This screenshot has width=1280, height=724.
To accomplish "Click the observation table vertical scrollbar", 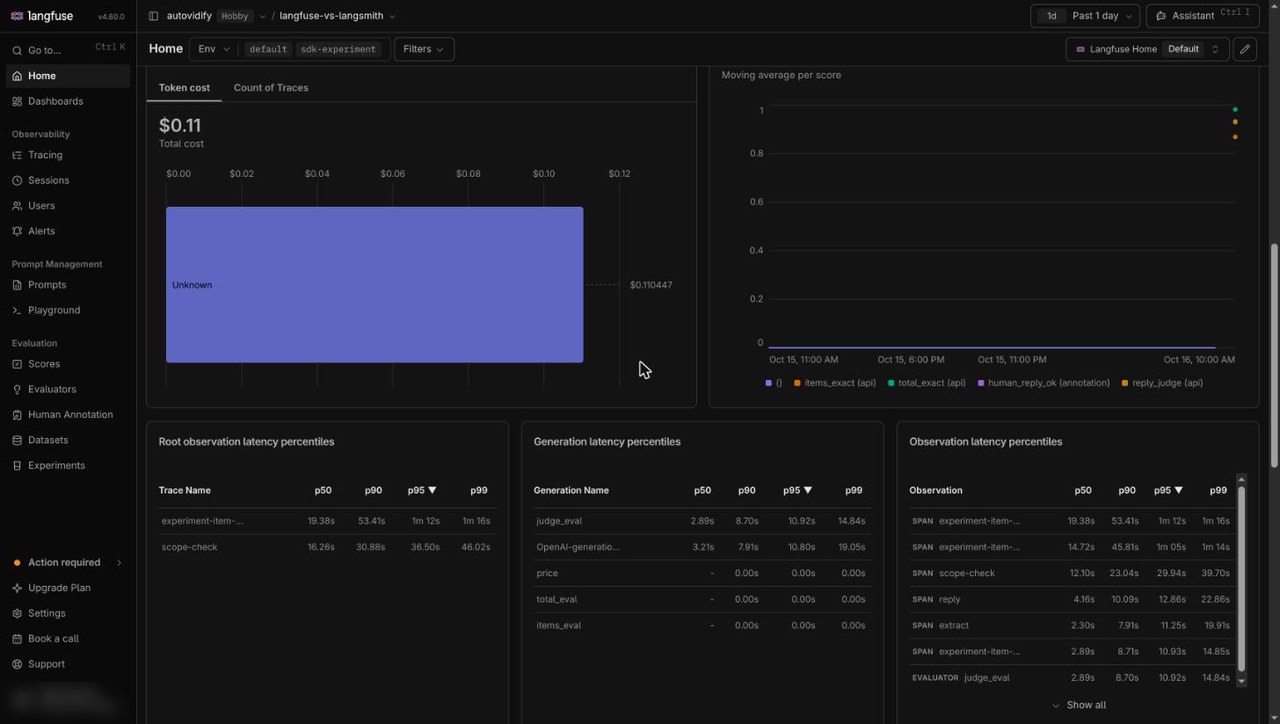I will pyautogui.click(x=1242, y=580).
